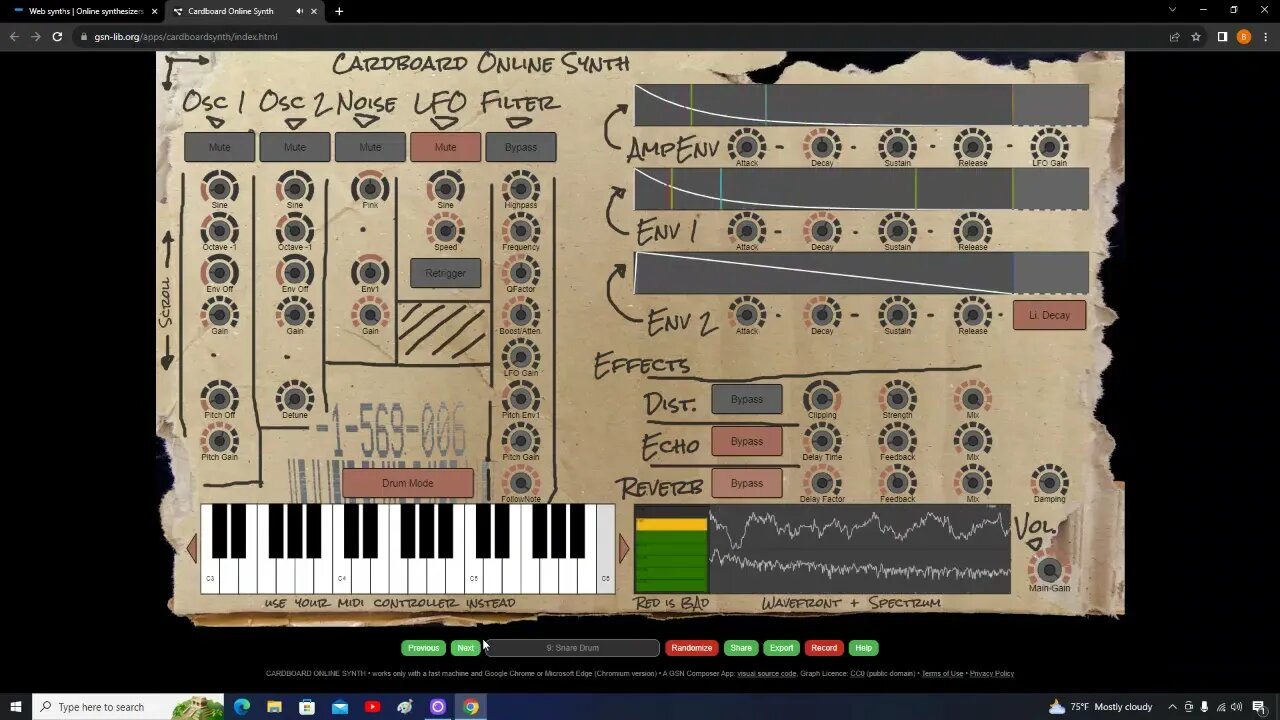Open the preset list showing 9: Snare Drum
The width and height of the screenshot is (1280, 720).
coord(572,648)
